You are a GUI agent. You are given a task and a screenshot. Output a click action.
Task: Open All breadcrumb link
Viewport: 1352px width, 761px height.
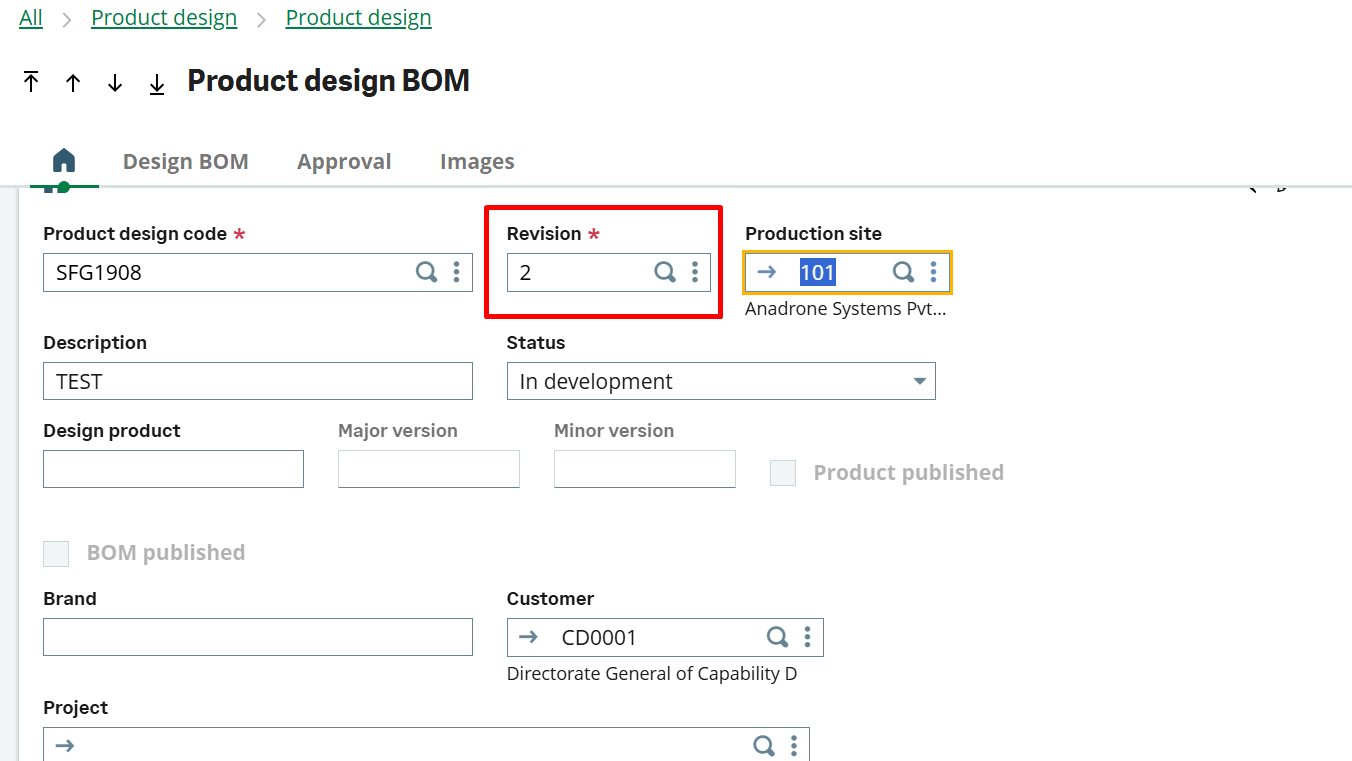pos(31,18)
